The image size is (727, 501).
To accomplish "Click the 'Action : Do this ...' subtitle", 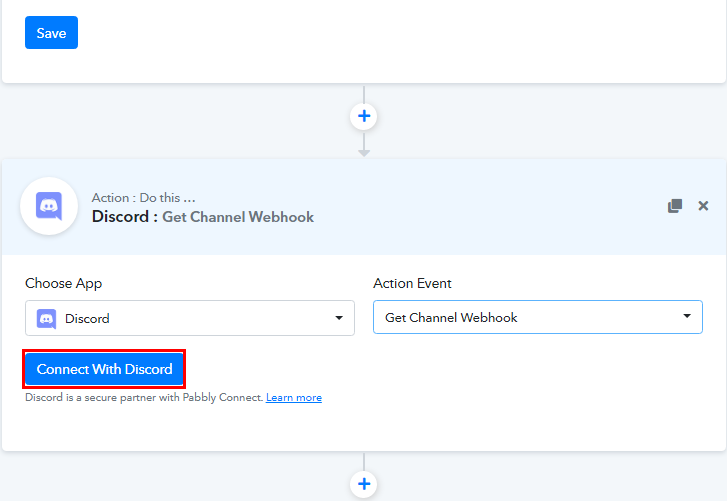I will tap(143, 198).
